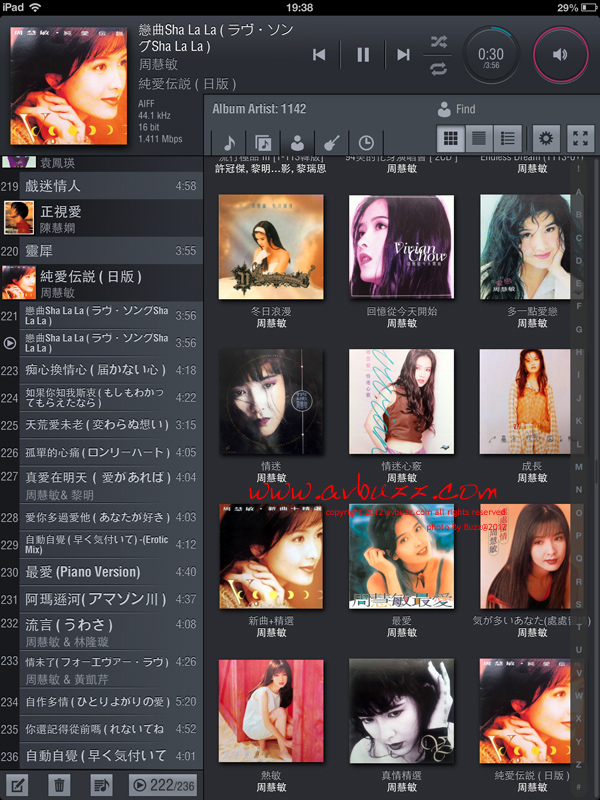Open the songs tab with music note icon

(x=231, y=142)
